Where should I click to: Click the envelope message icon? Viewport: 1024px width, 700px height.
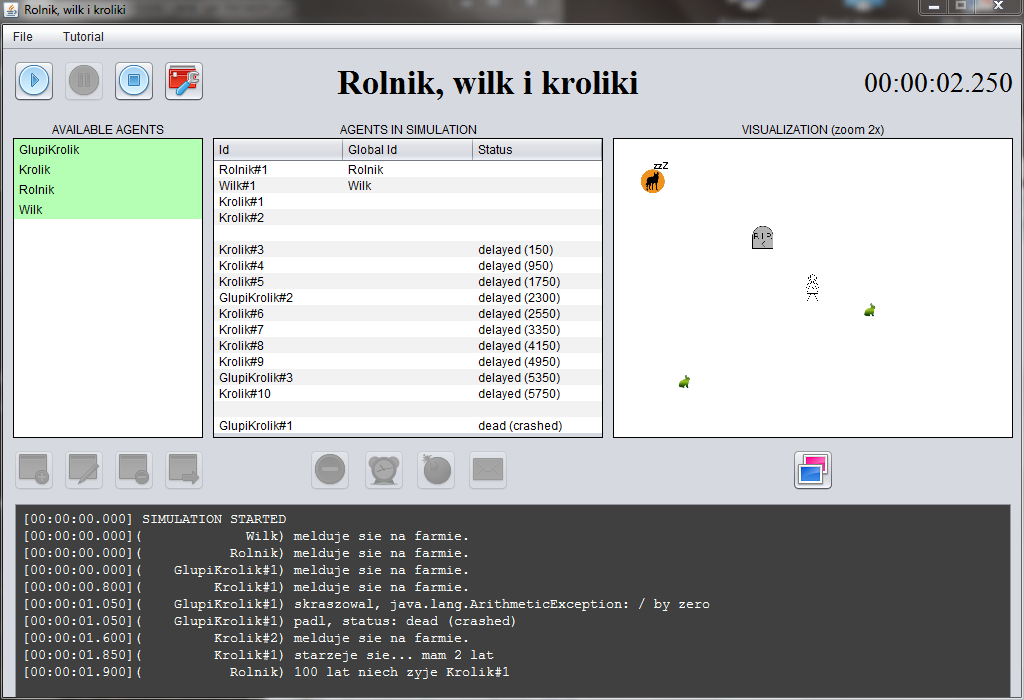(x=488, y=470)
